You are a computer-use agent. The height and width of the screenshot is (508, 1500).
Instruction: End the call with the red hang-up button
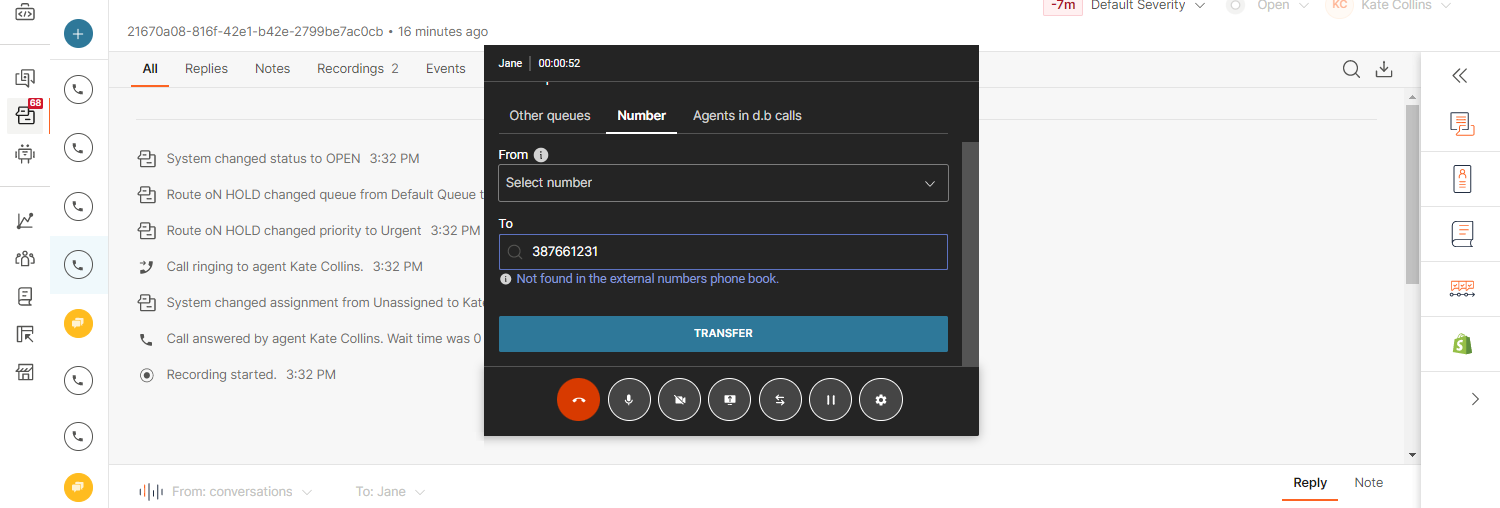(578, 400)
